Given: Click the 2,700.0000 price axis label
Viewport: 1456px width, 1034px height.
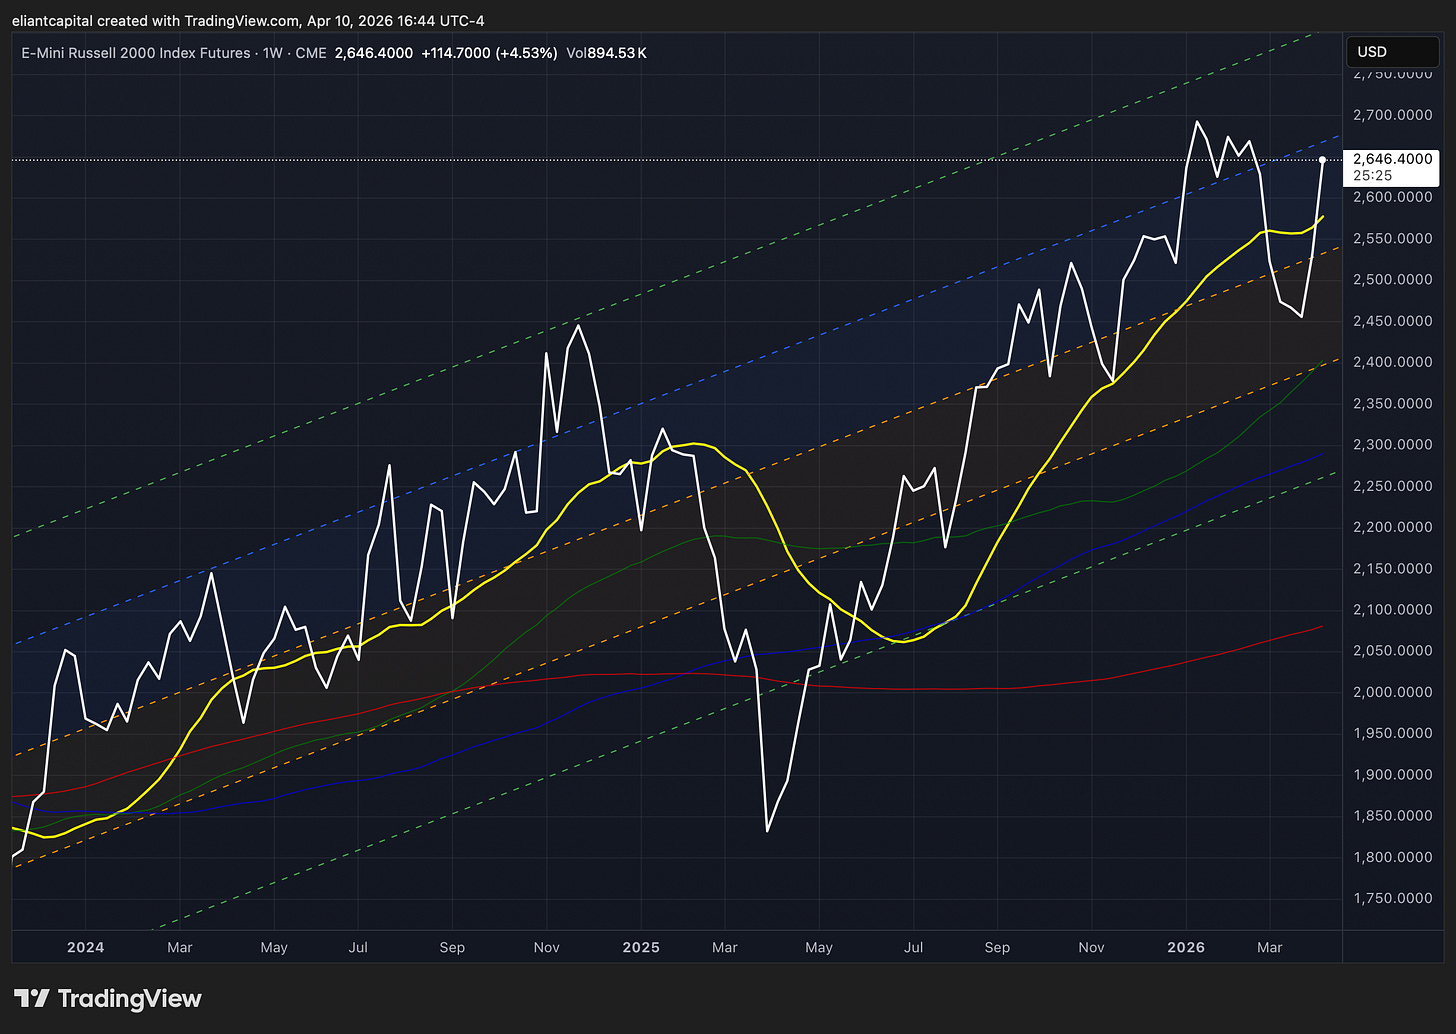Looking at the screenshot, I should point(1391,115).
